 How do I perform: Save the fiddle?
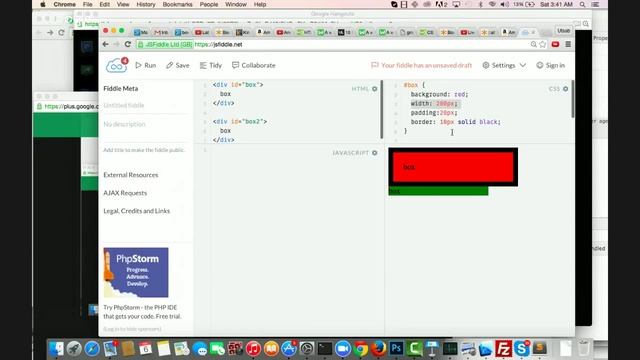(x=178, y=65)
